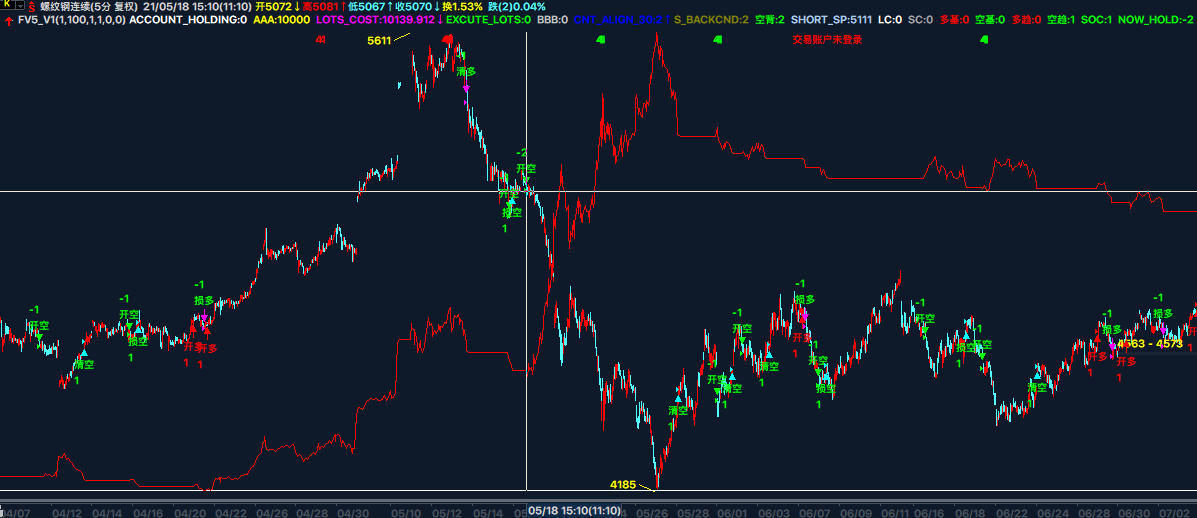The width and height of the screenshot is (1197, 518).
Task: Click the NOW_HOLD:-2 value
Action: [x=1156, y=20]
